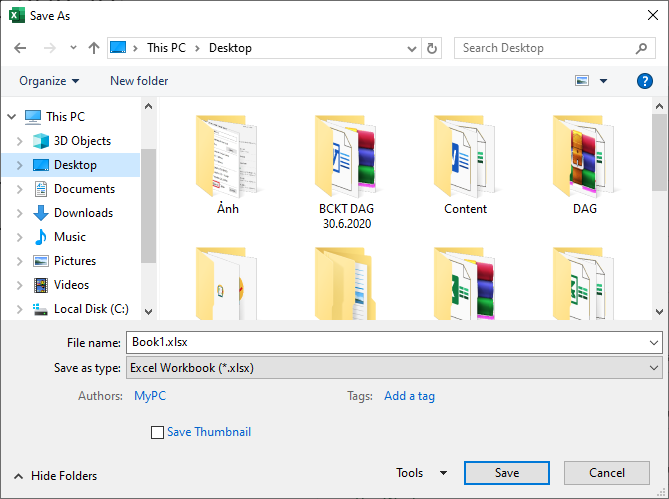This screenshot has height=499, width=669.
Task: Click Hide Folders
Action: click(x=55, y=476)
